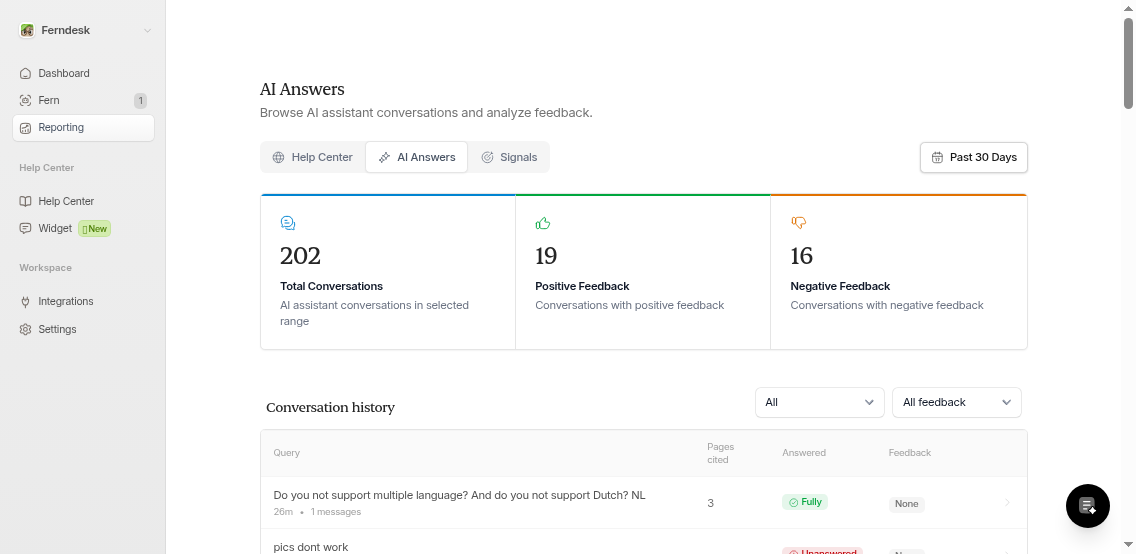The height and width of the screenshot is (554, 1136).
Task: Click the thumbs-up Positive Feedback icon
Action: point(543,223)
